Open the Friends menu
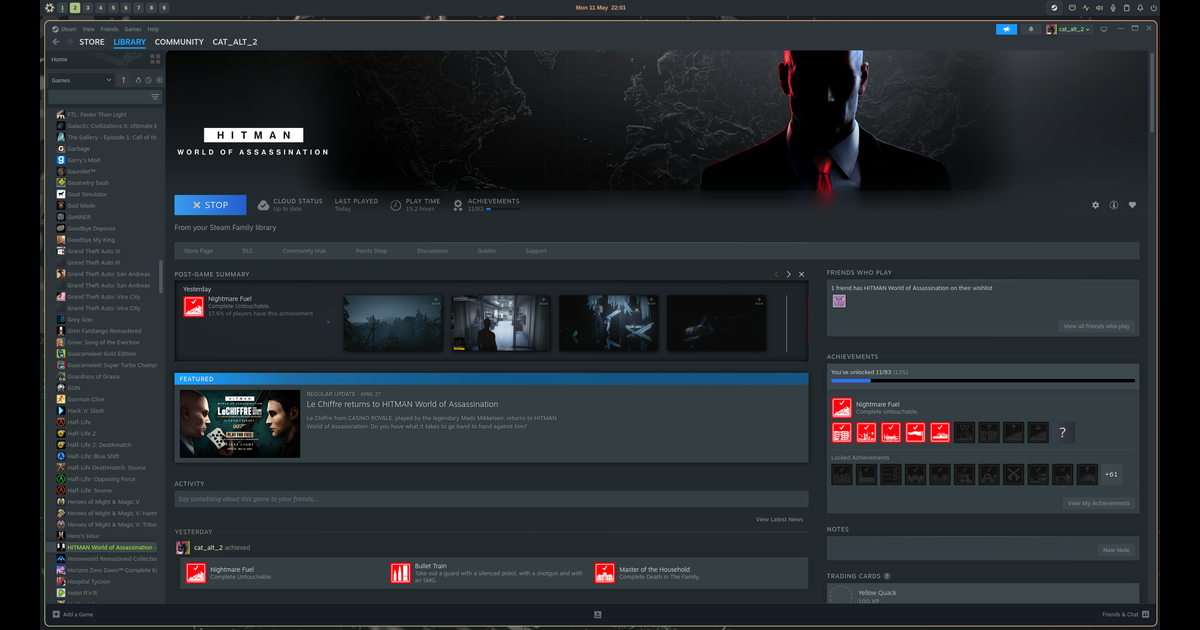This screenshot has height=630, width=1200. coord(109,29)
